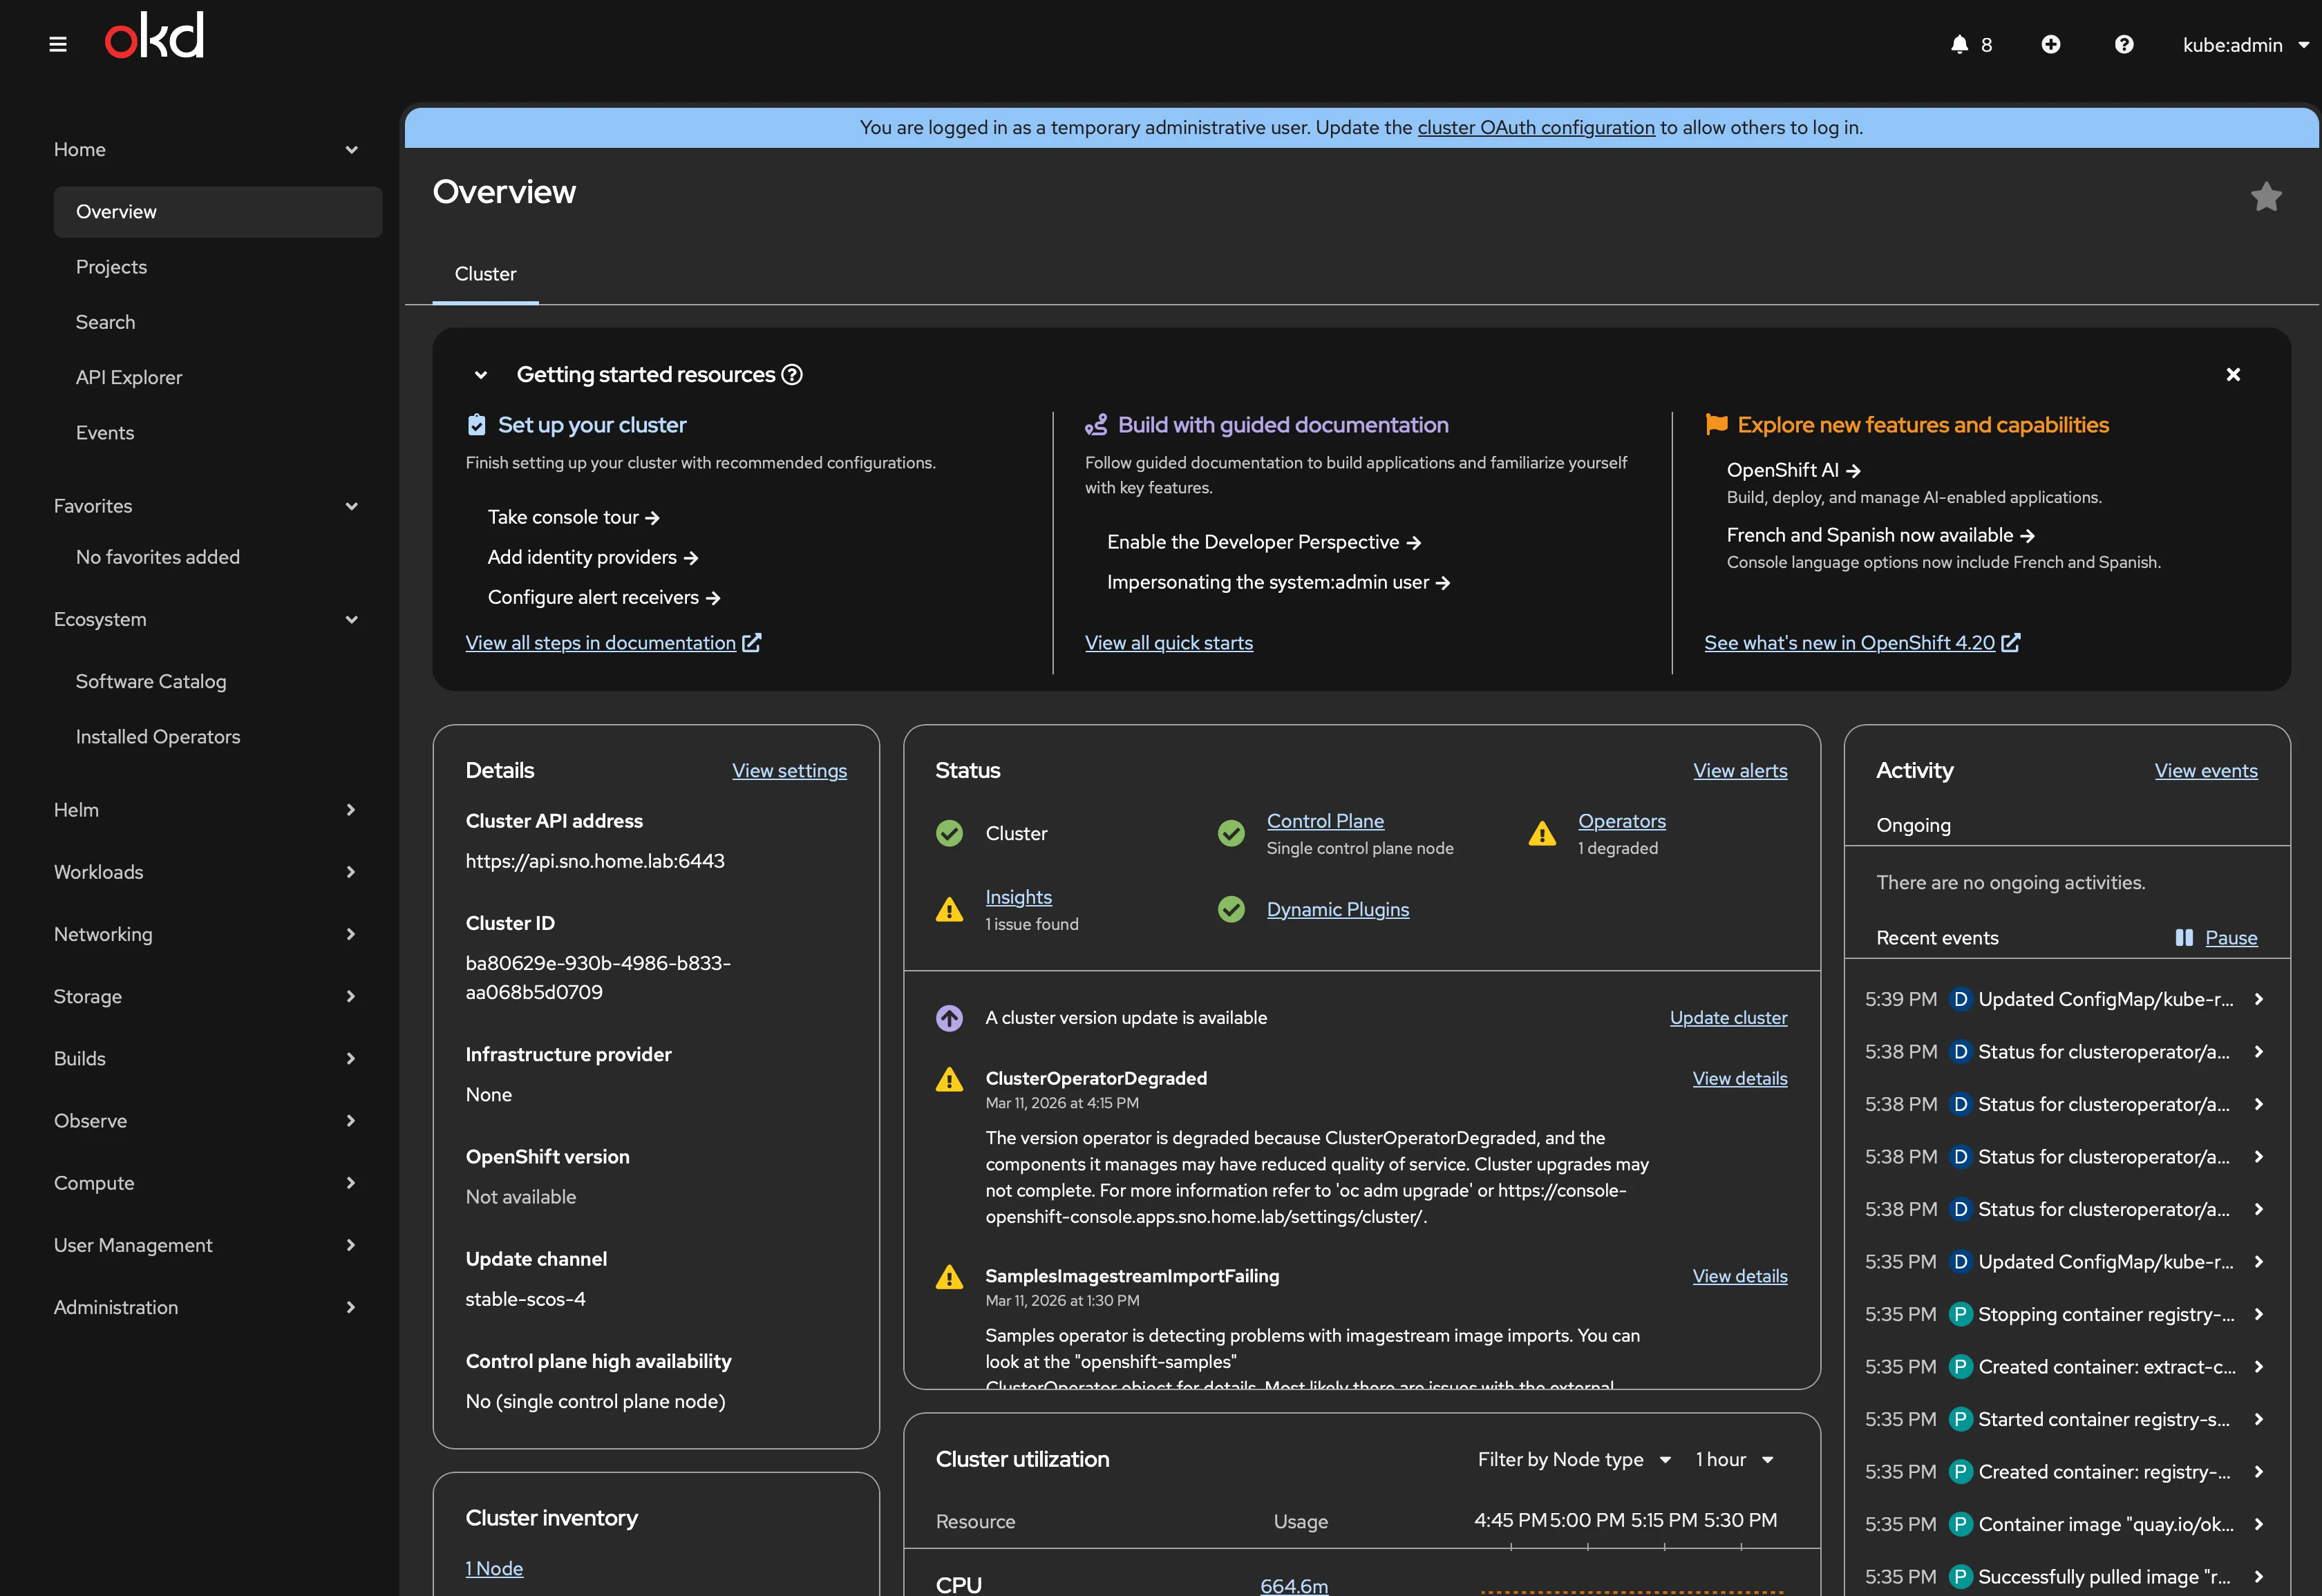Open Software Catalog in the sidebar
The image size is (2322, 1596).
pyautogui.click(x=218, y=681)
